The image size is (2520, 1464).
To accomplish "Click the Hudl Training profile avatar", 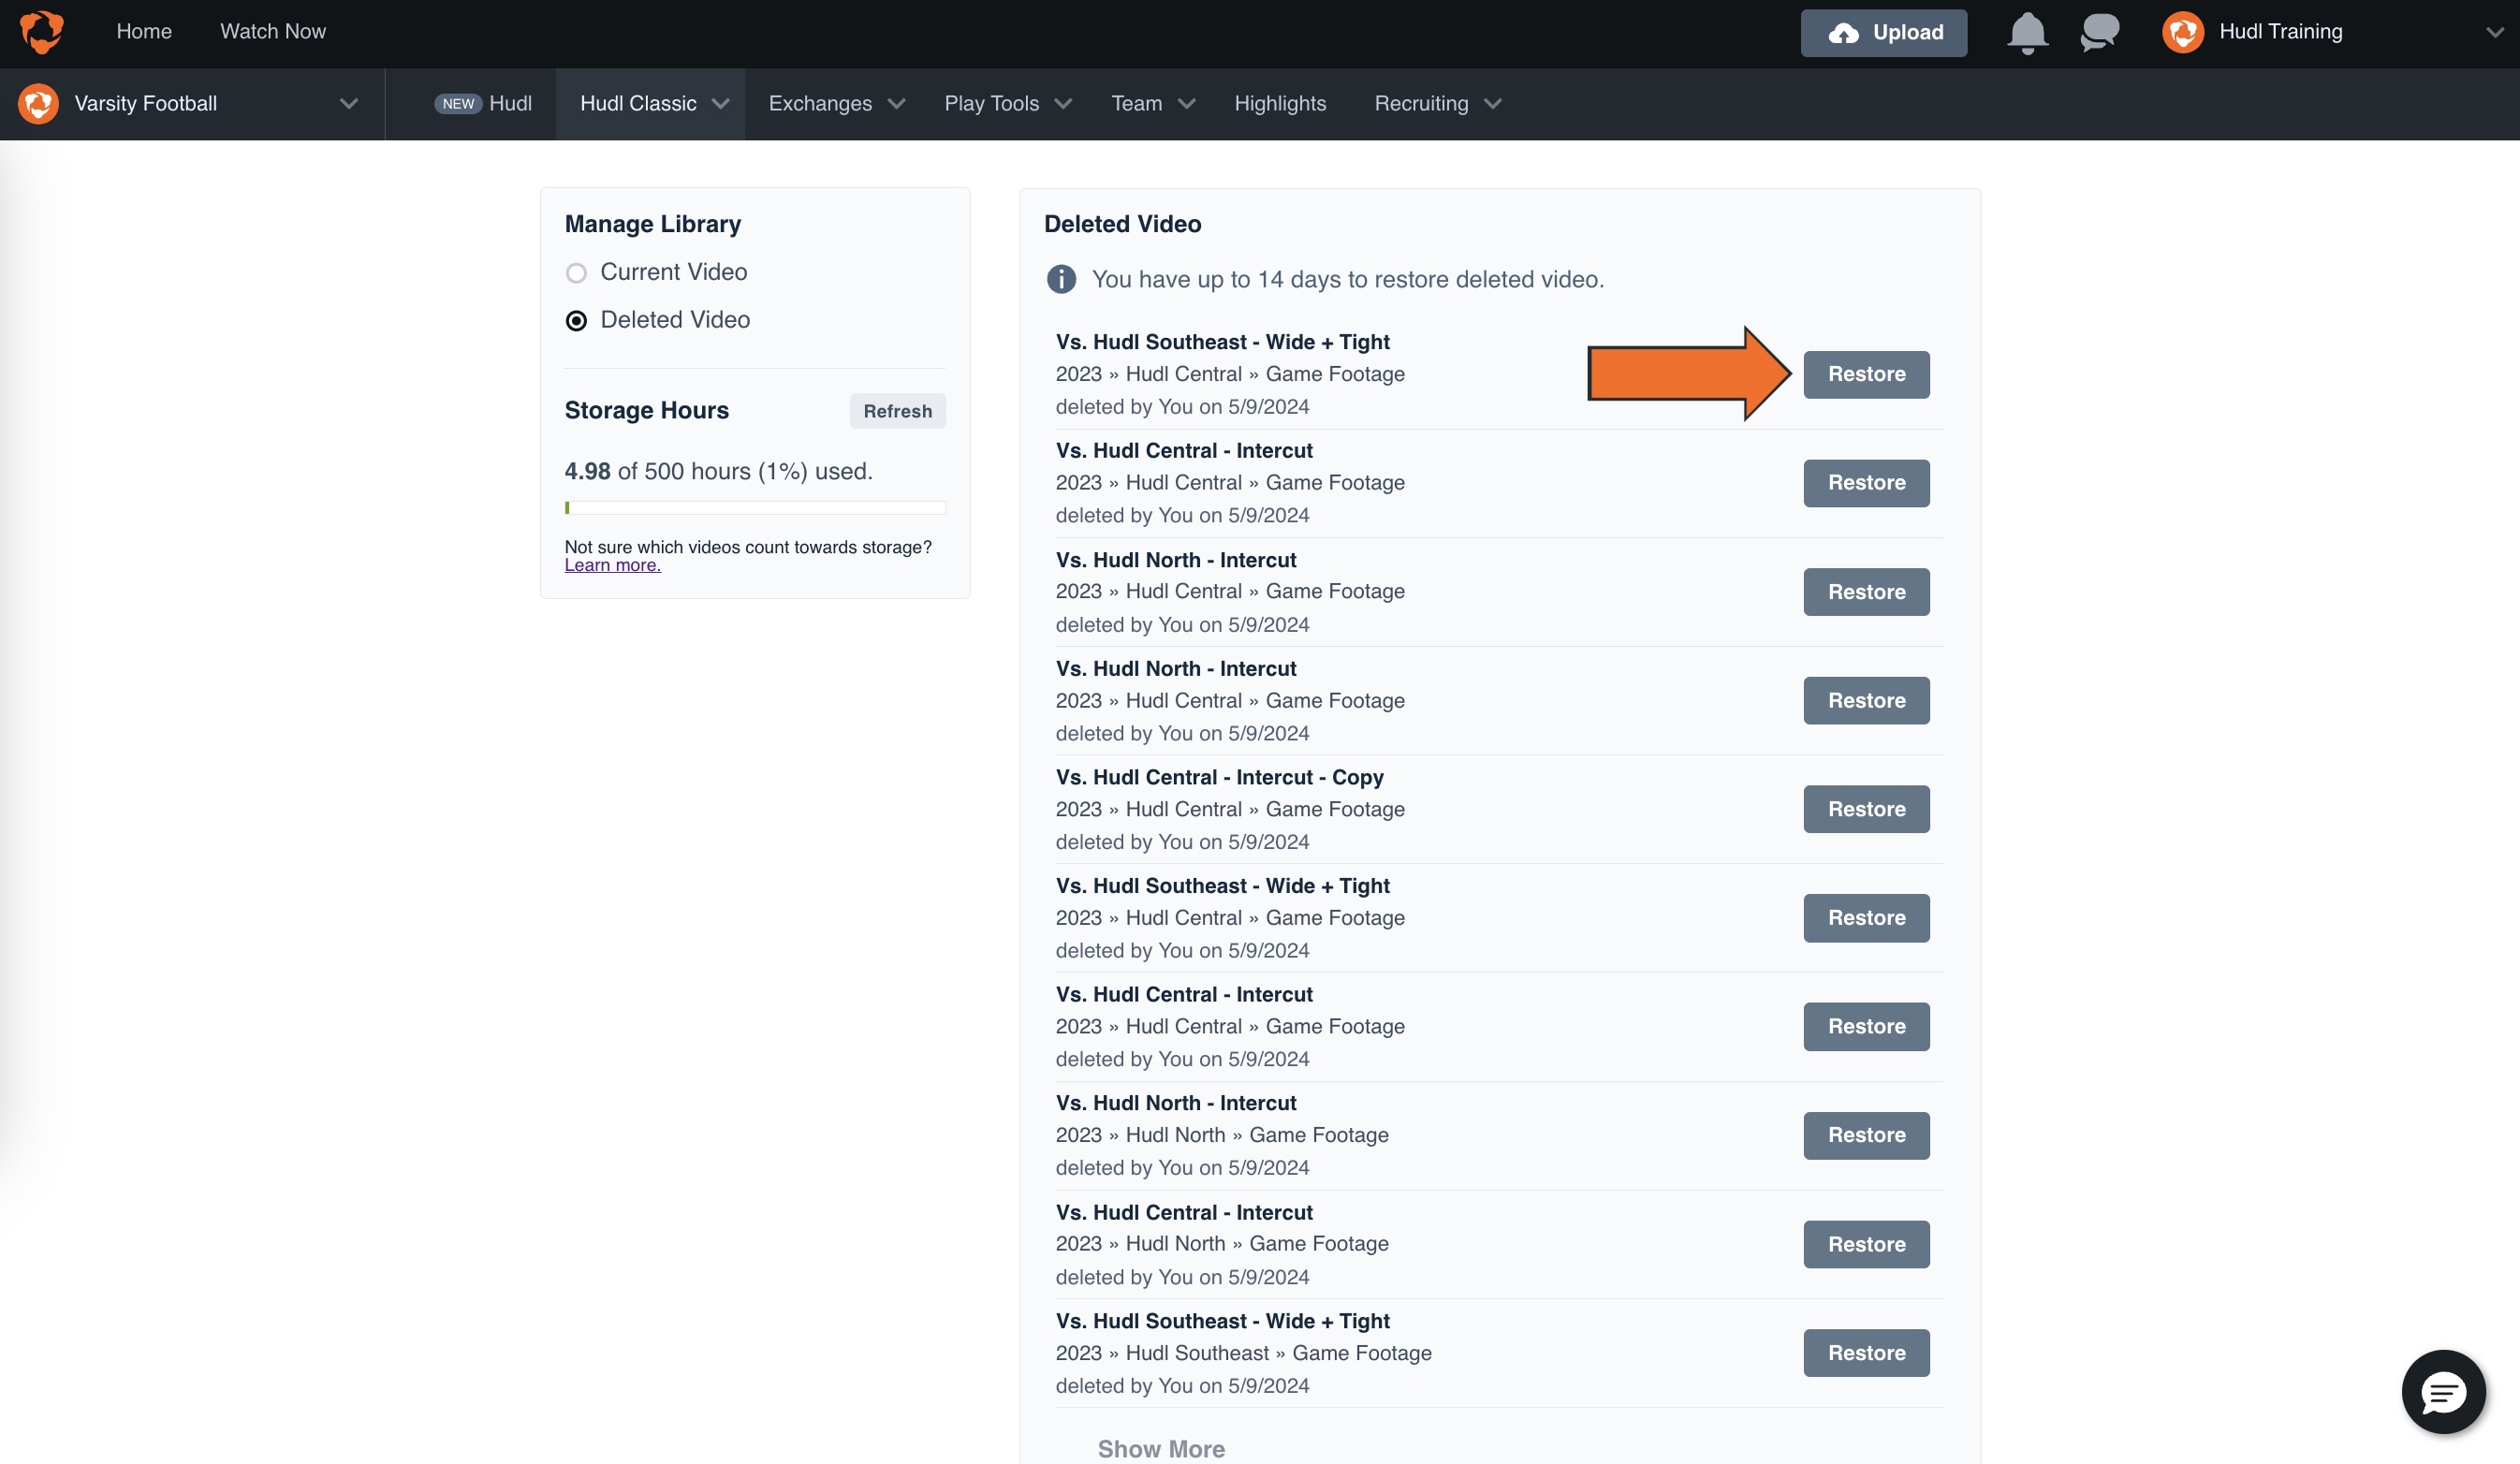I will click(x=2183, y=32).
